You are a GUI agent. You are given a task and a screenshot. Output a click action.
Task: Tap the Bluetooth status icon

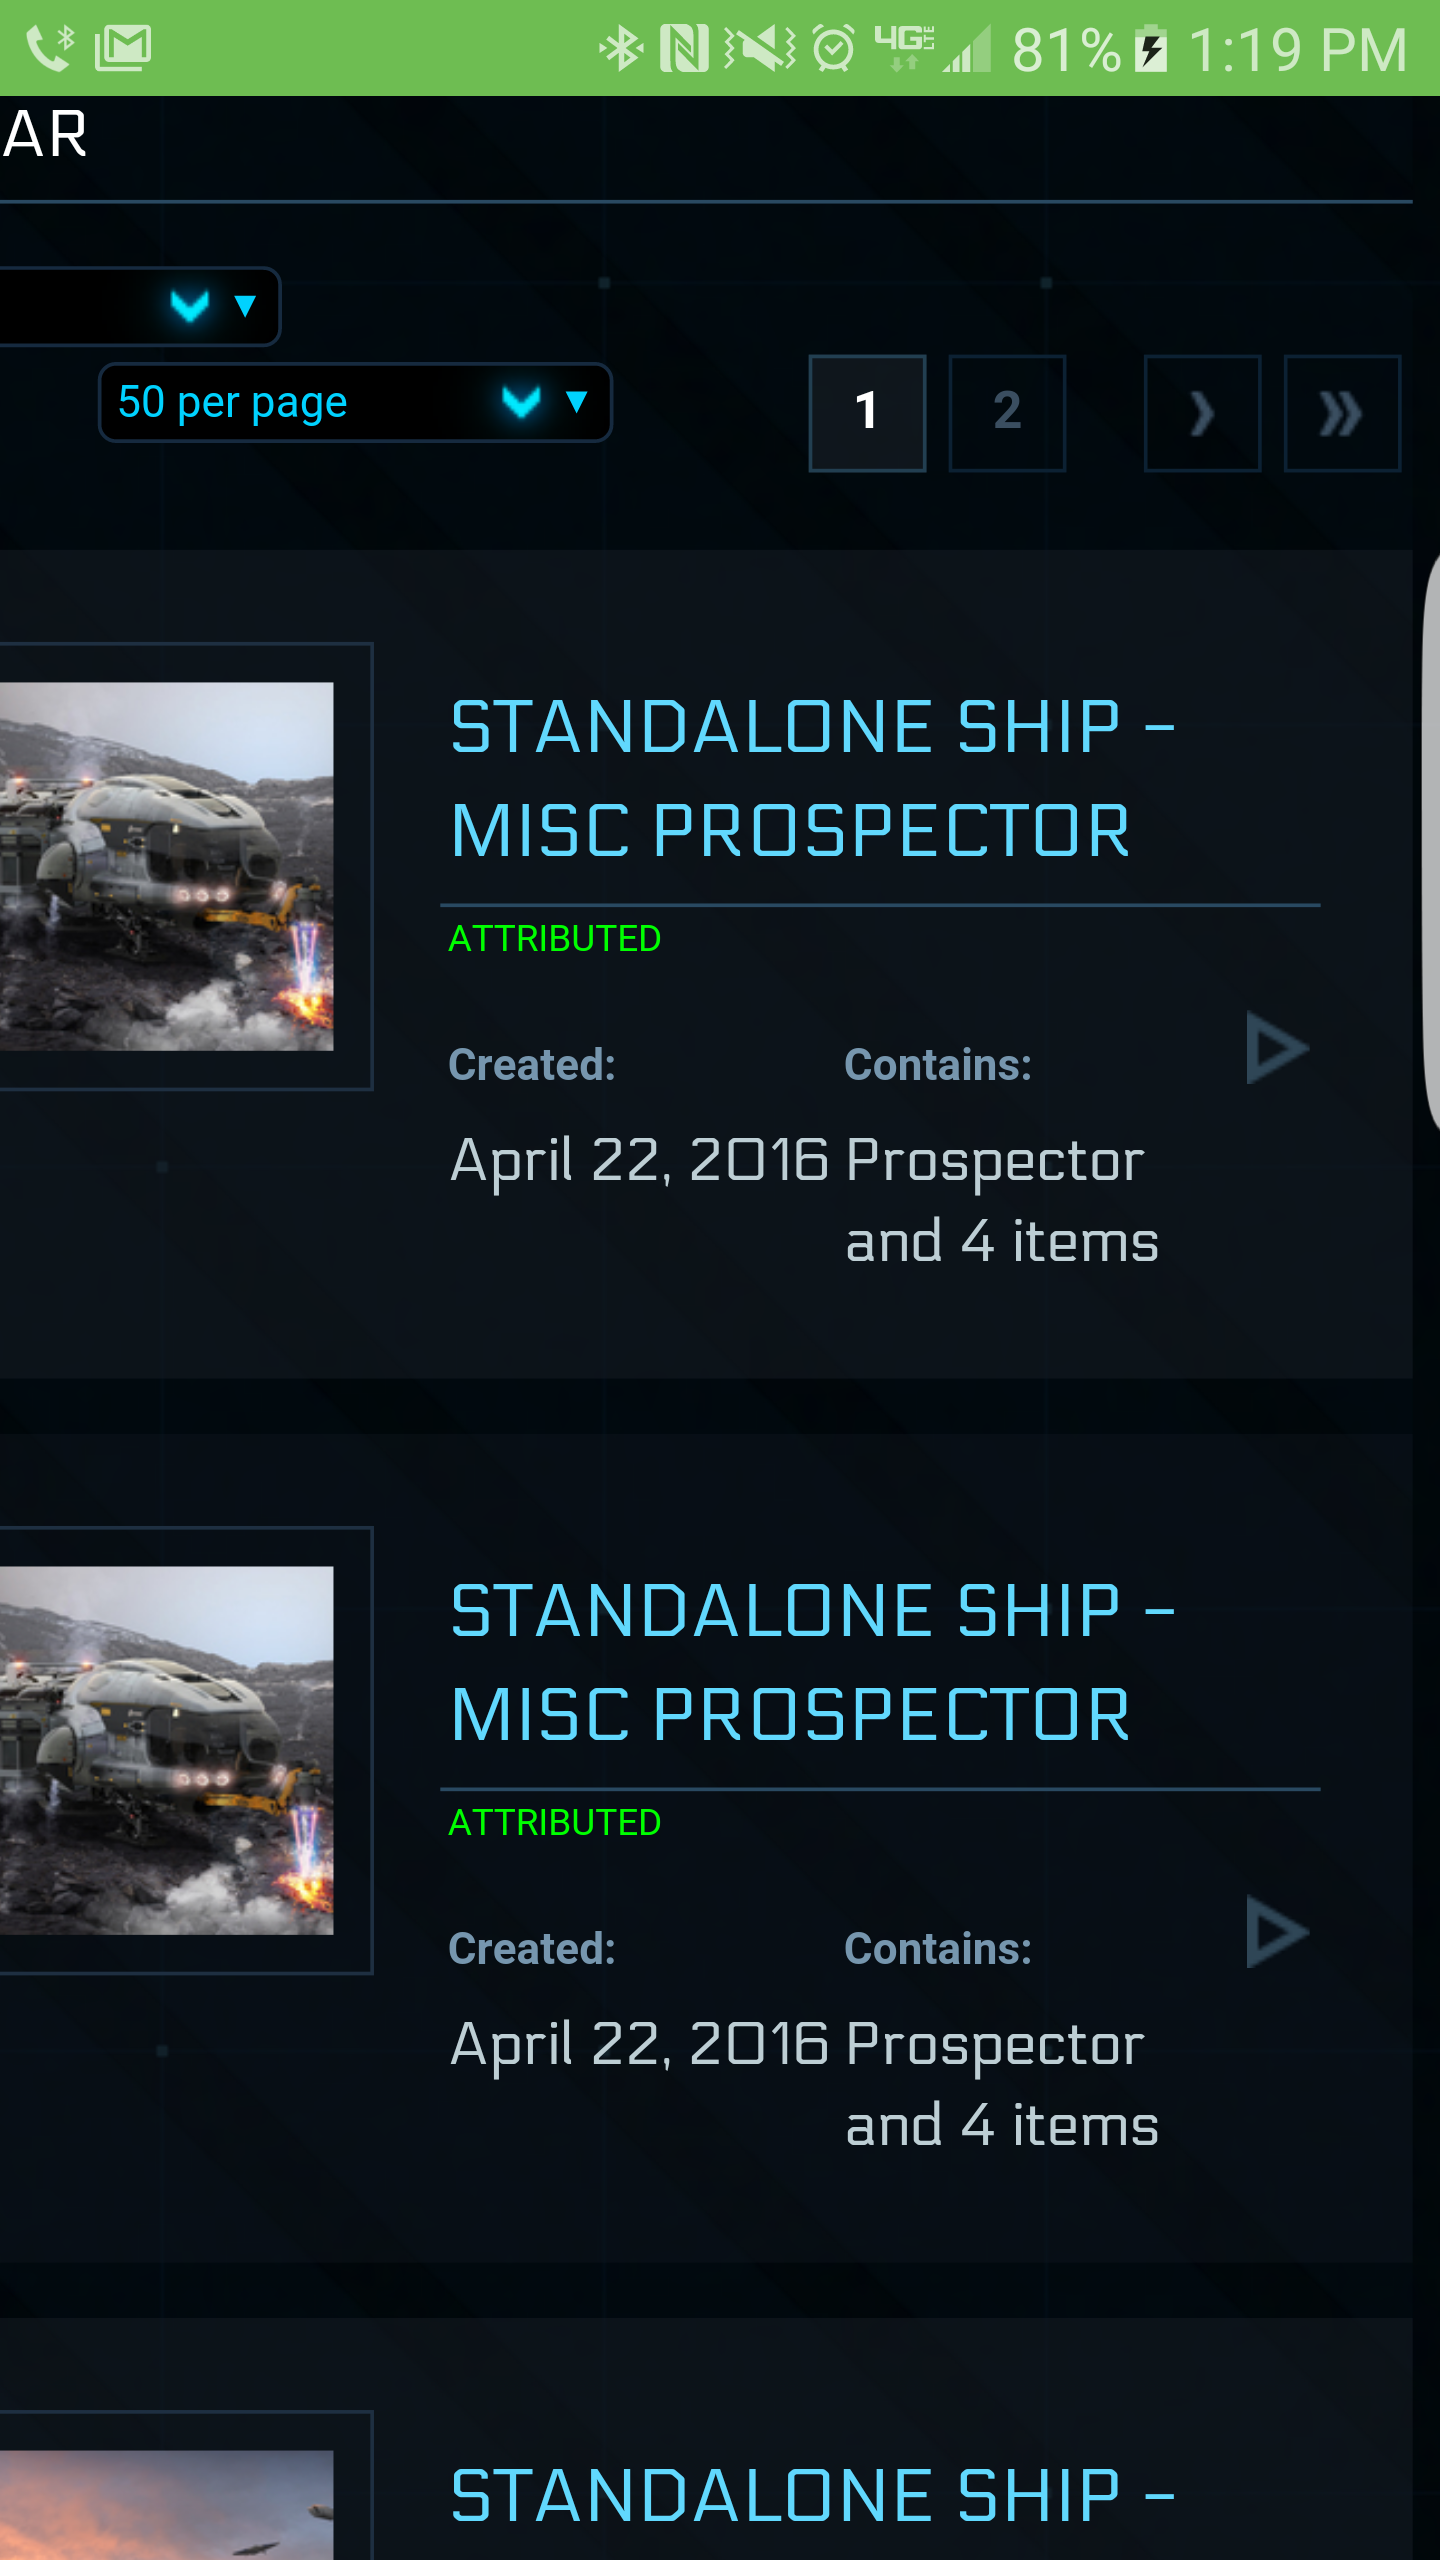620,48
